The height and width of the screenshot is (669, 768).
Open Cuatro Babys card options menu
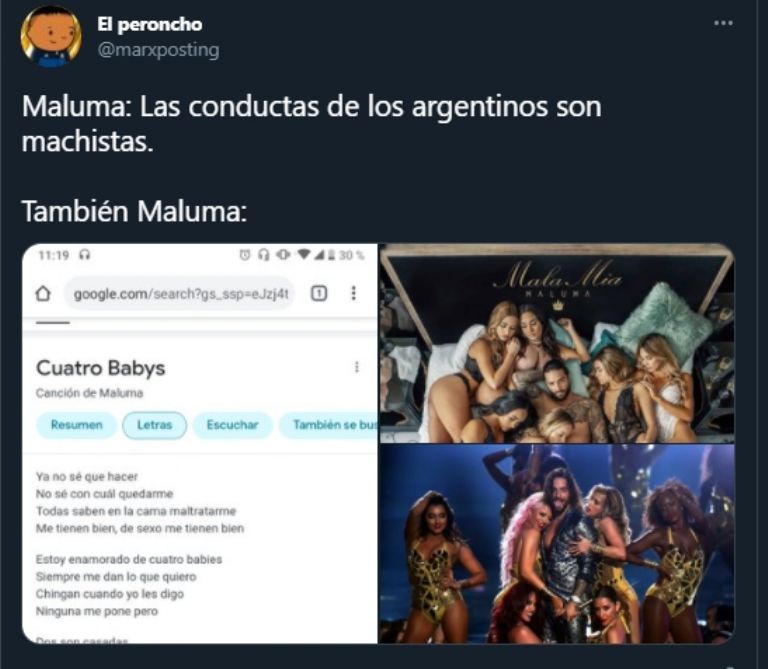pyautogui.click(x=357, y=367)
